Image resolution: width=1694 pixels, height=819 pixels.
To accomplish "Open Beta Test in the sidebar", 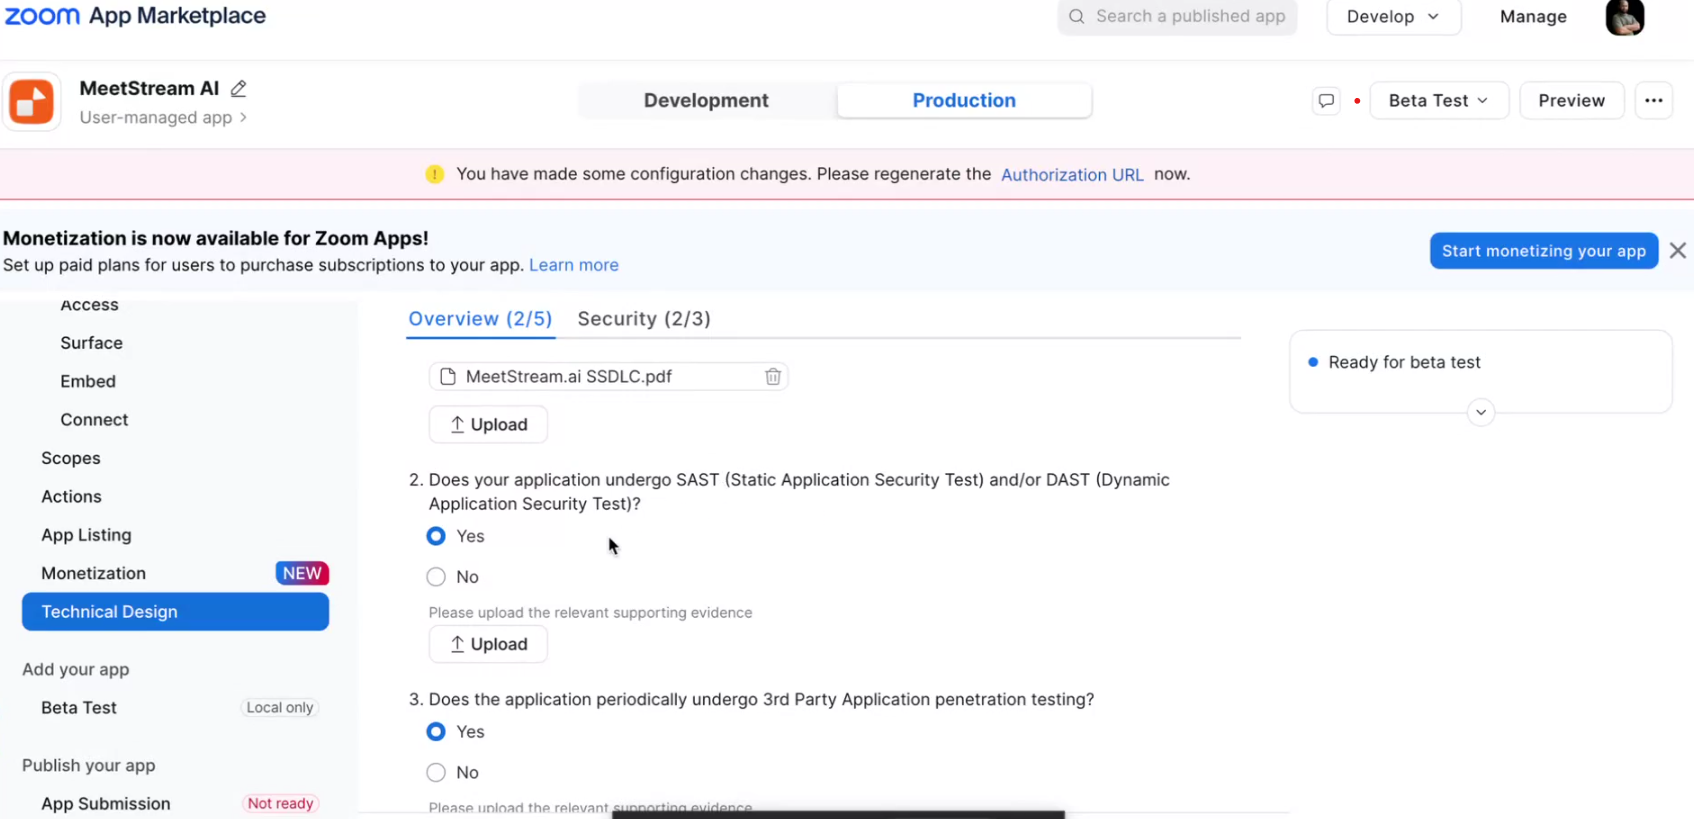I will [x=79, y=708].
